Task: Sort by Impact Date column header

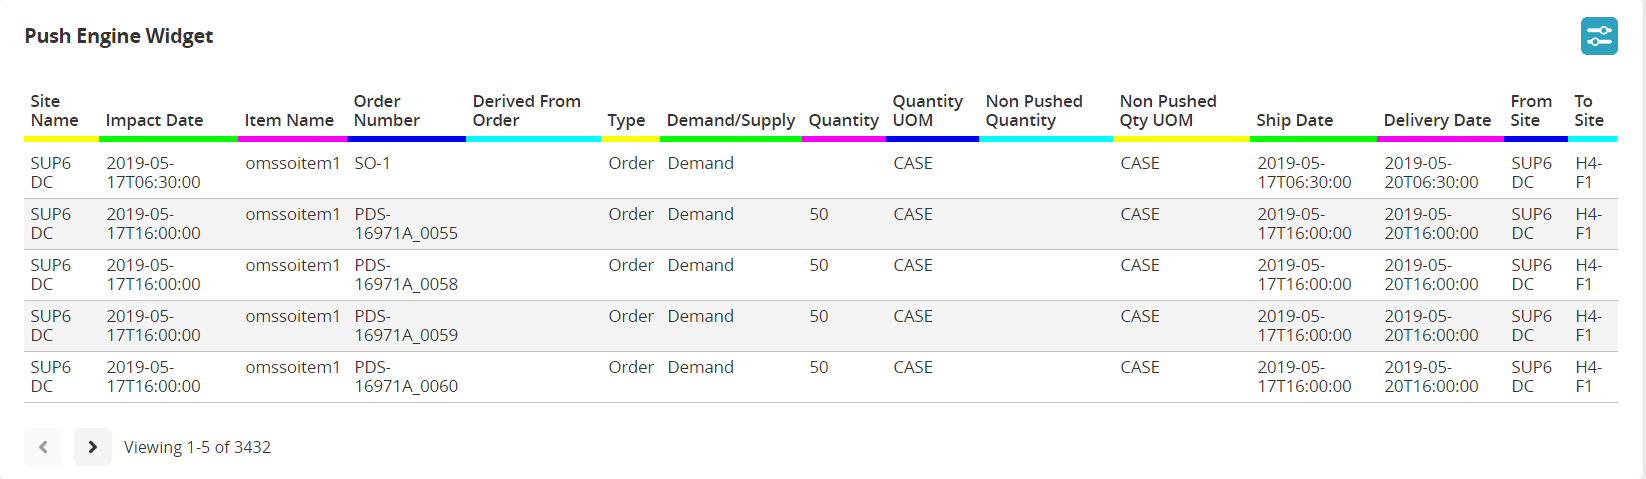Action: [x=154, y=120]
